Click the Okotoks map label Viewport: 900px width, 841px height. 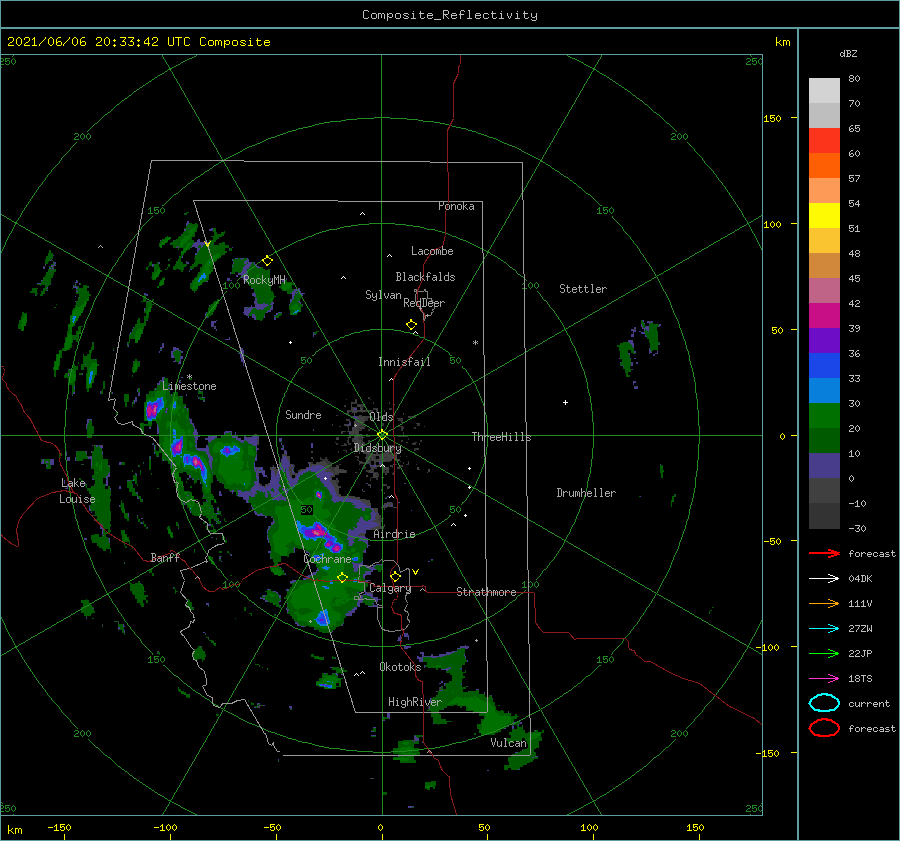[400, 667]
